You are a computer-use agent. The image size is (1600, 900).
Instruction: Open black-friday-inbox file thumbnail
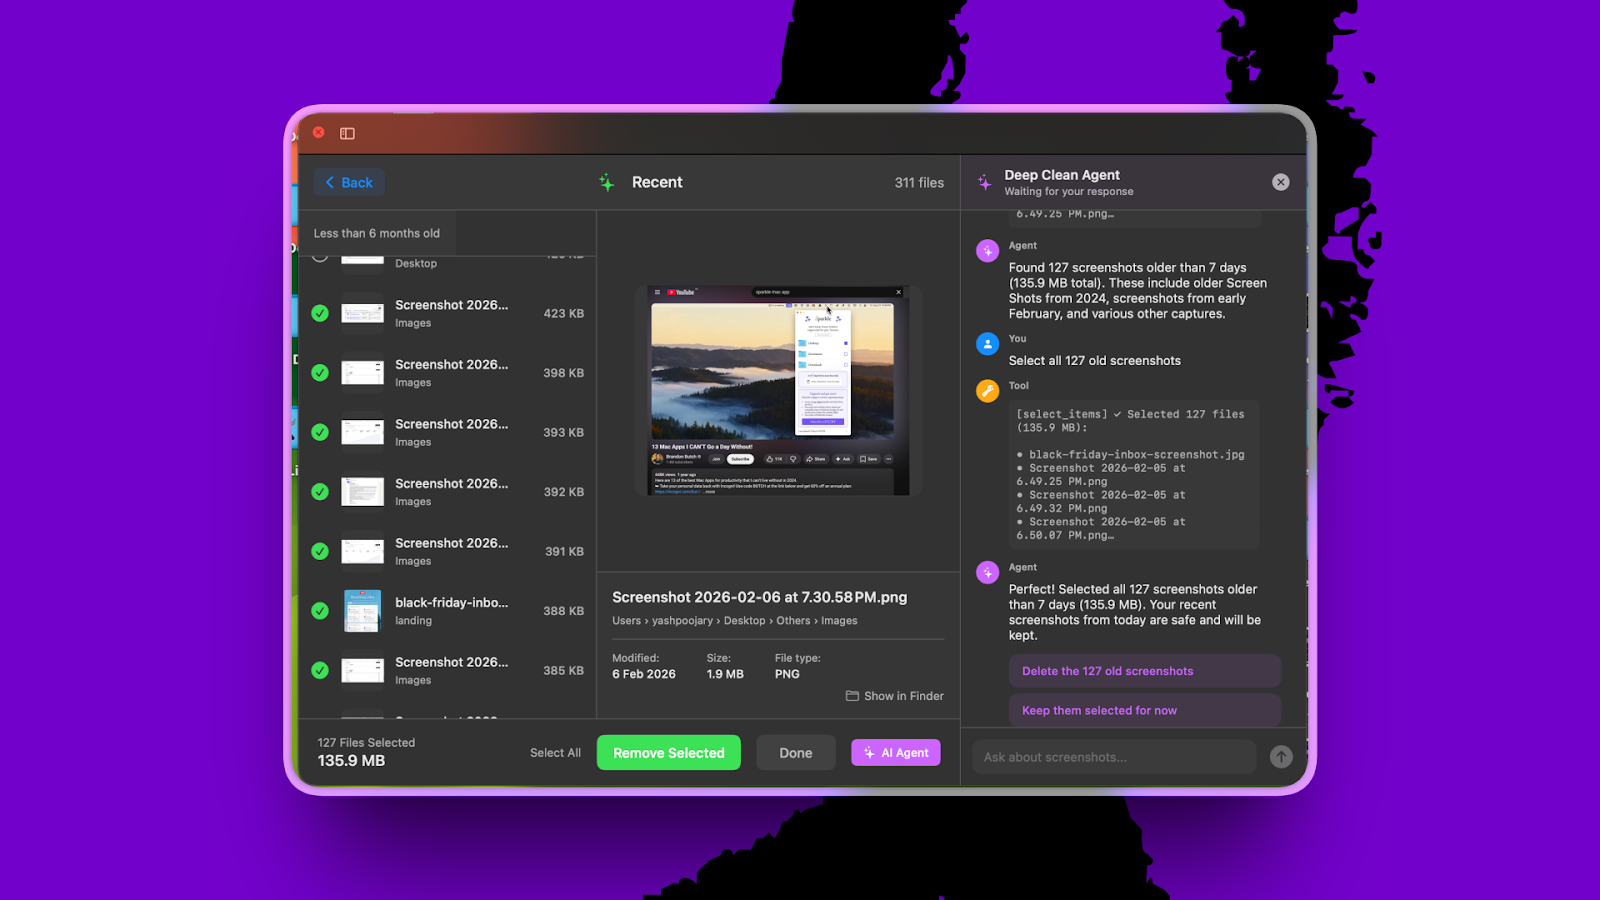pos(362,611)
